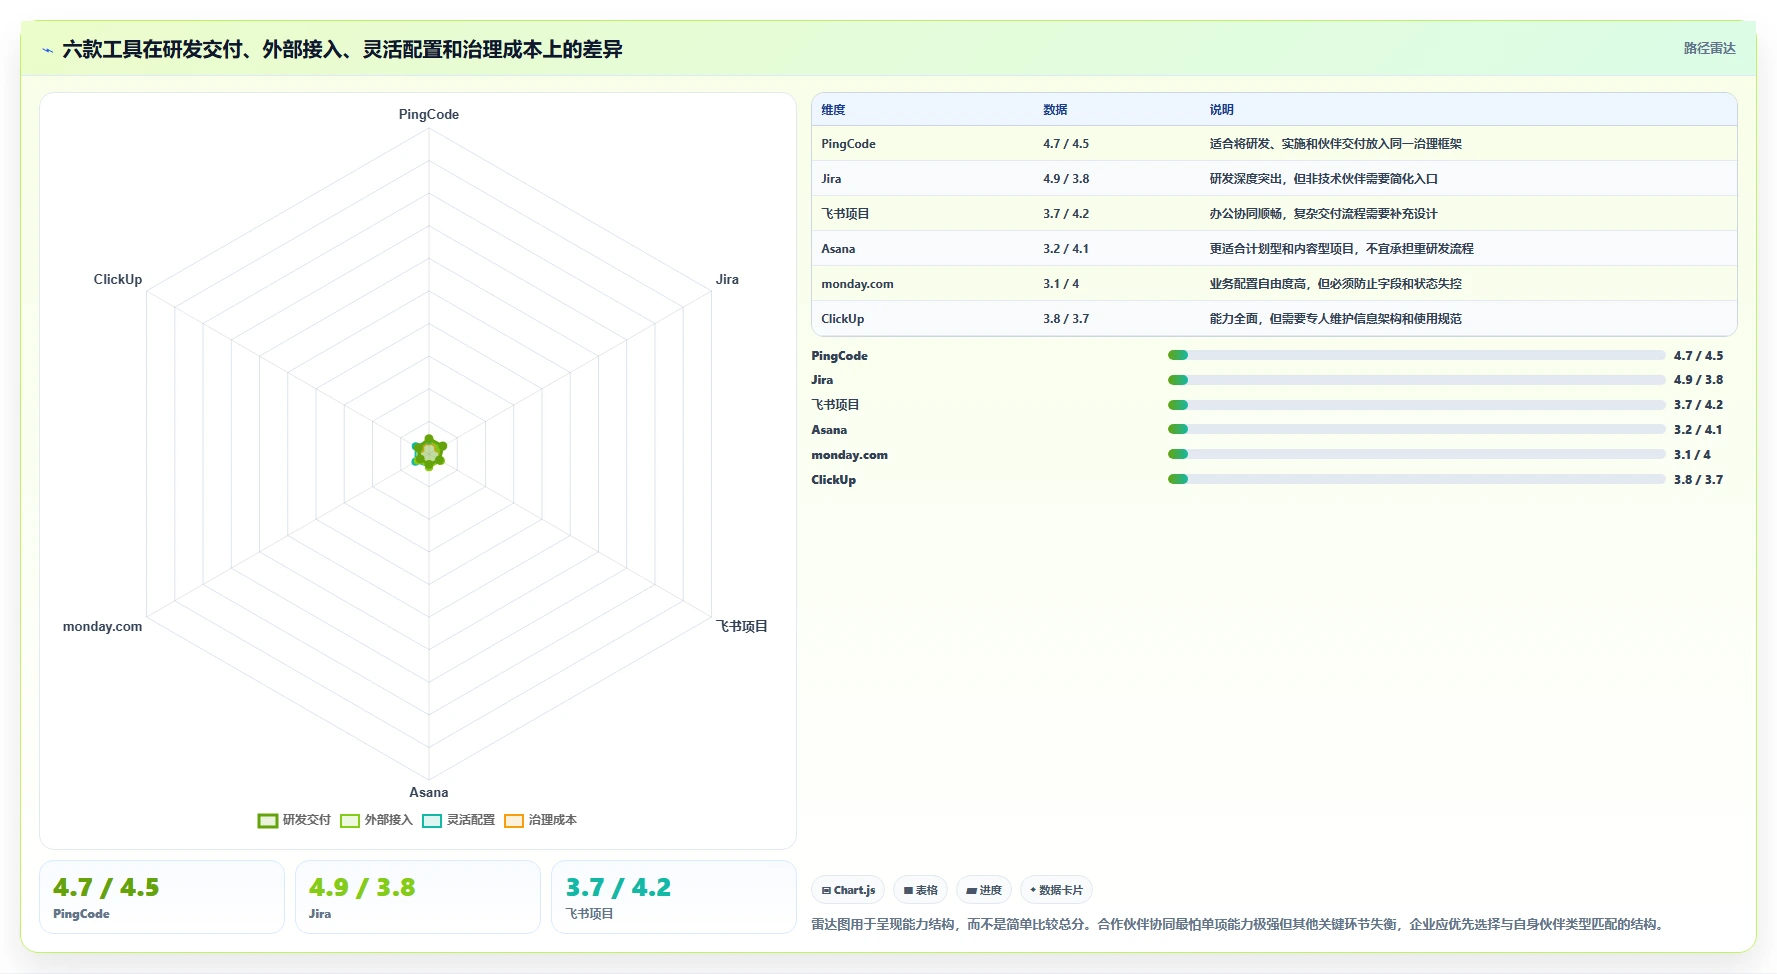Click the ClickUp radar axis label
The width and height of the screenshot is (1777, 974).
tap(118, 279)
